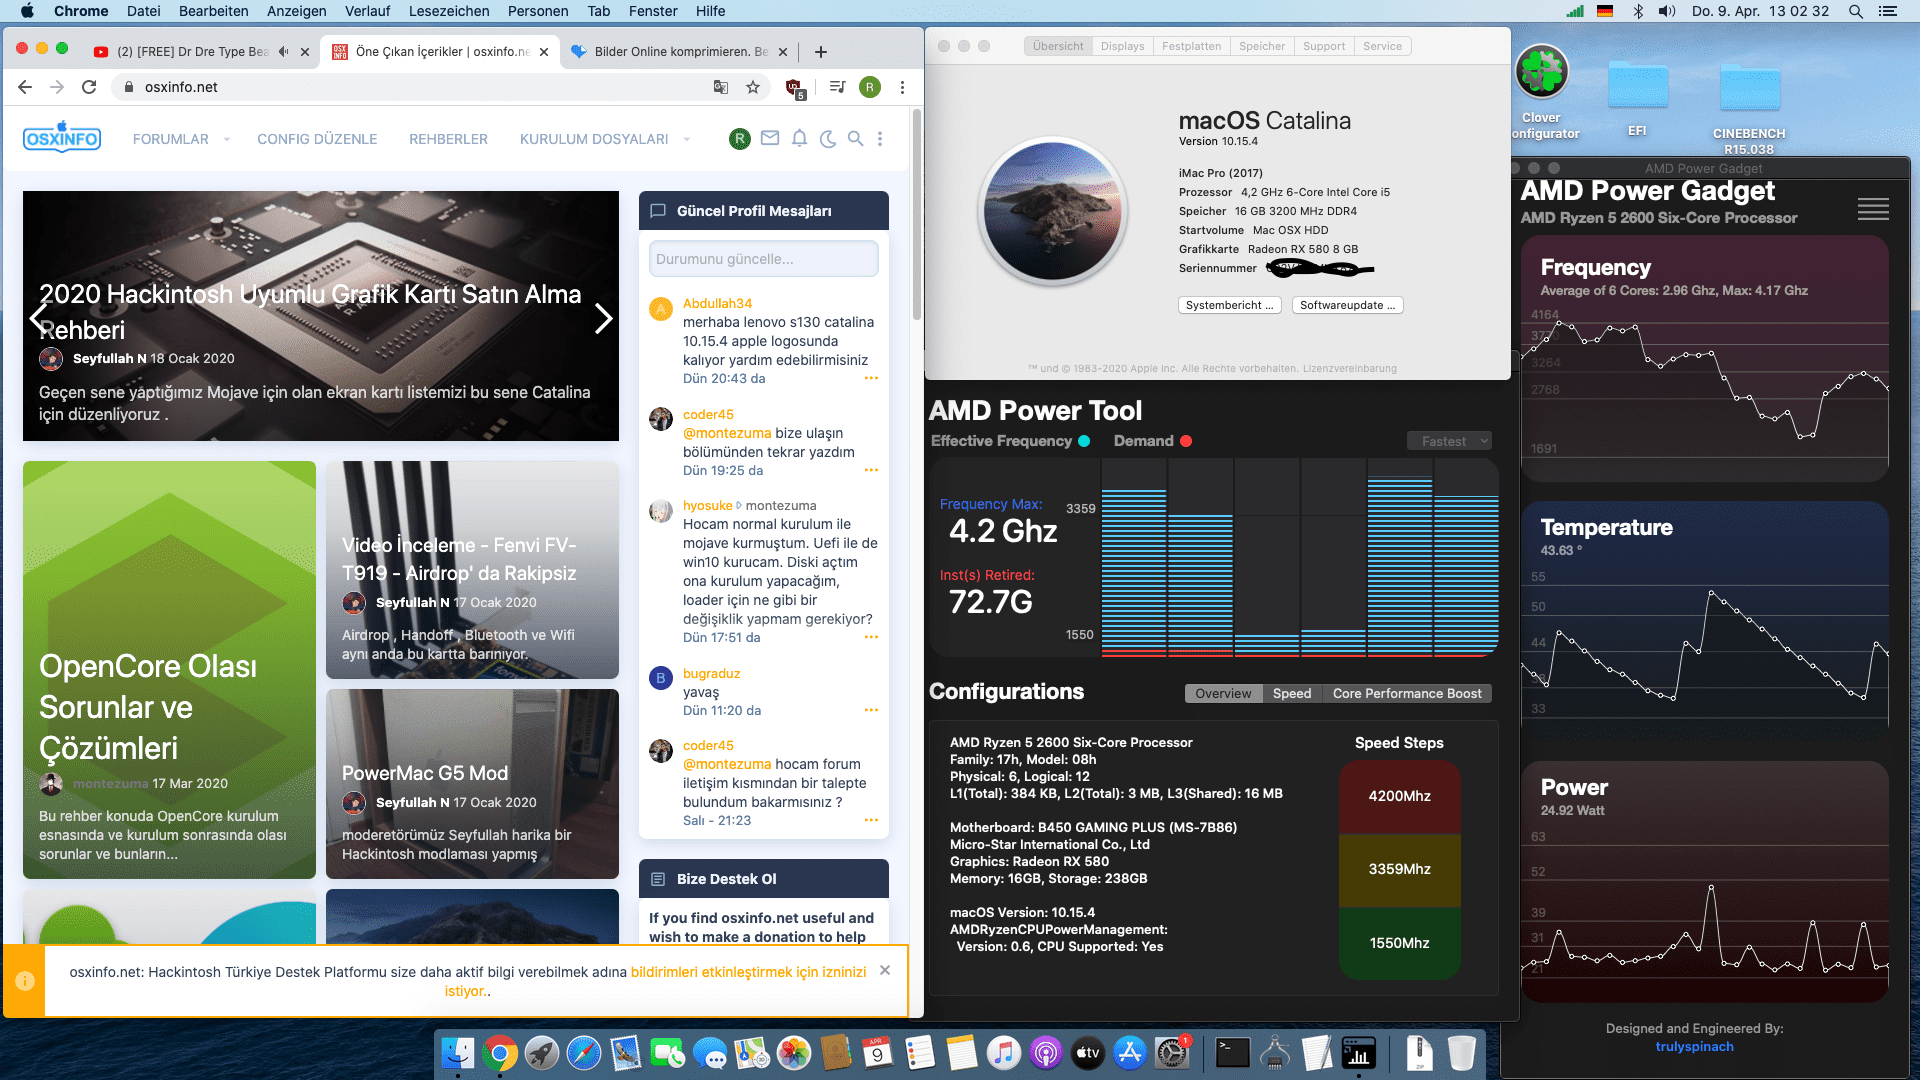
Task: Launch Terminal from the dock
Action: (x=1232, y=1052)
